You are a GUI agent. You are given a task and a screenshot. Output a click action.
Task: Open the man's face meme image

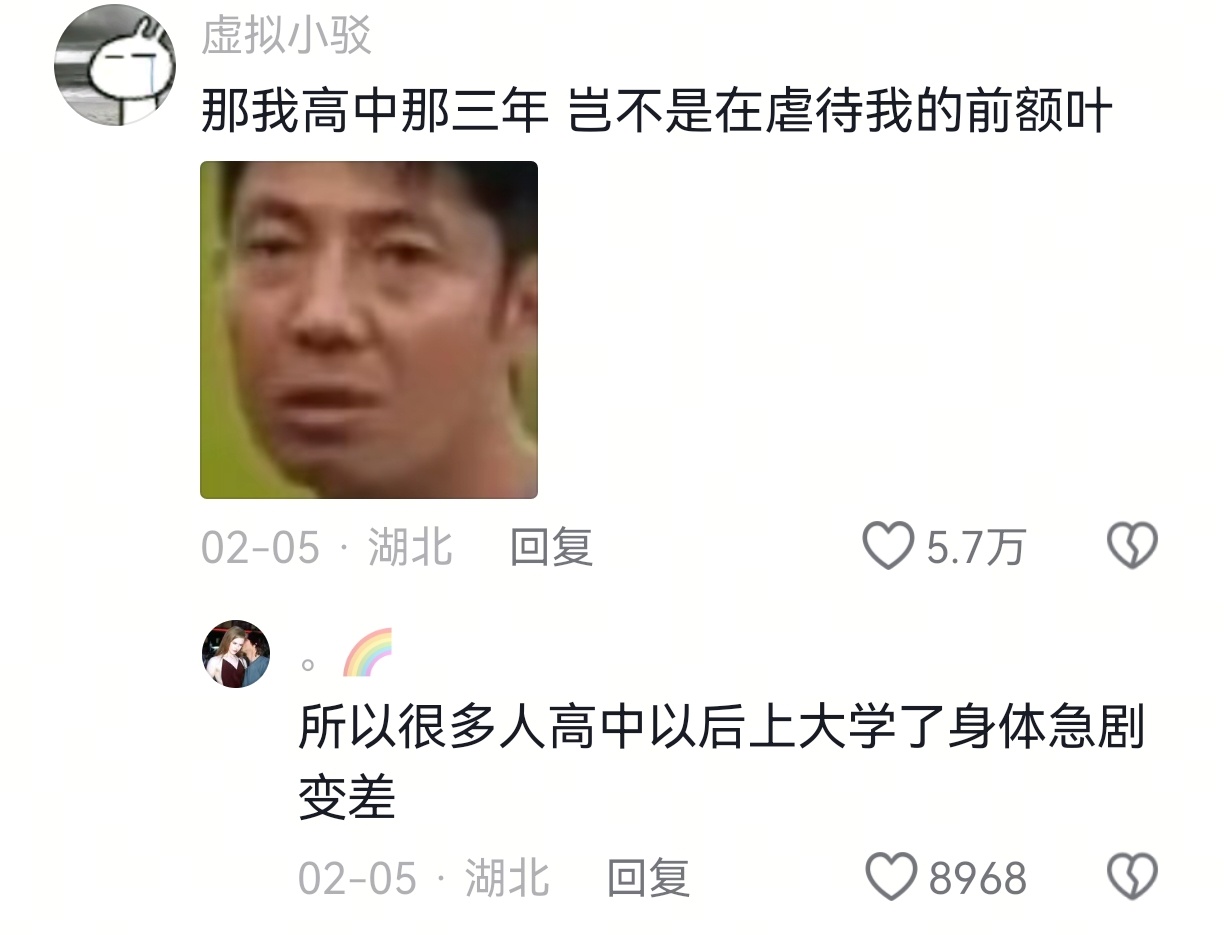click(x=369, y=330)
